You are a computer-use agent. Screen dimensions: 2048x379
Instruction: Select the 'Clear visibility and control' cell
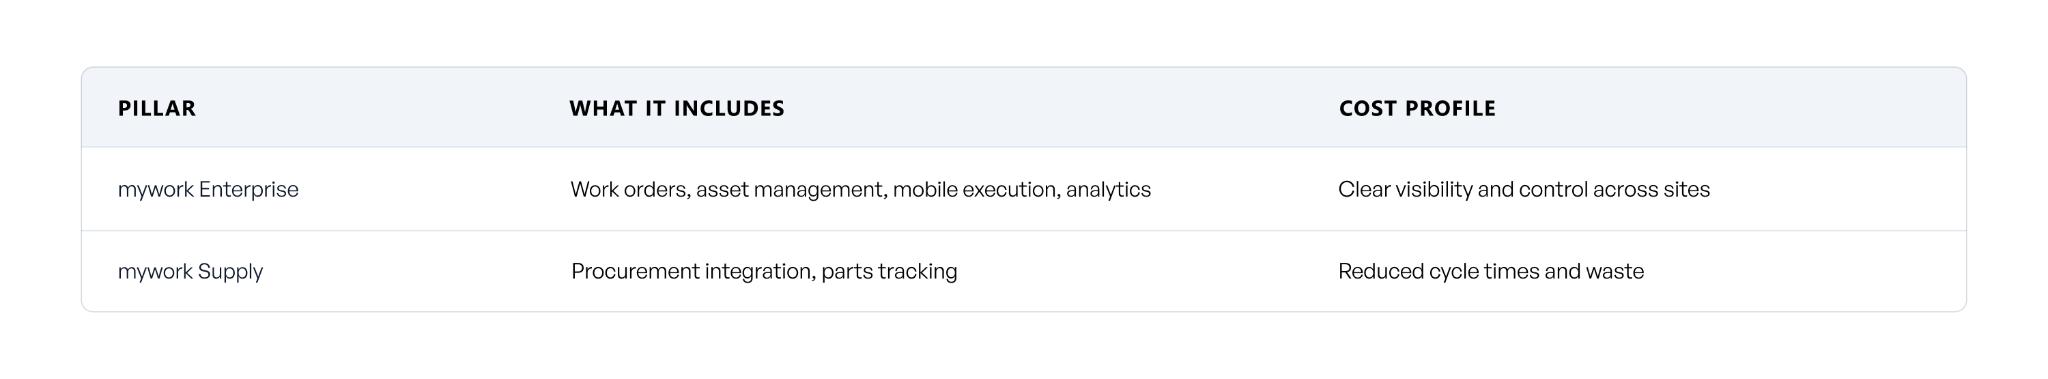point(1524,189)
